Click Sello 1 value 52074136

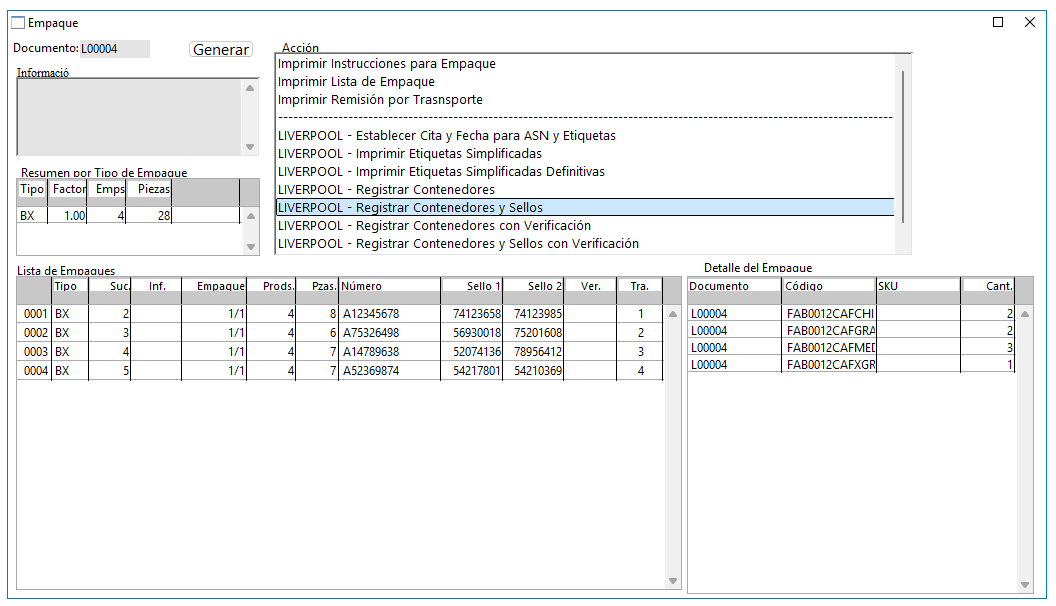click(x=477, y=351)
